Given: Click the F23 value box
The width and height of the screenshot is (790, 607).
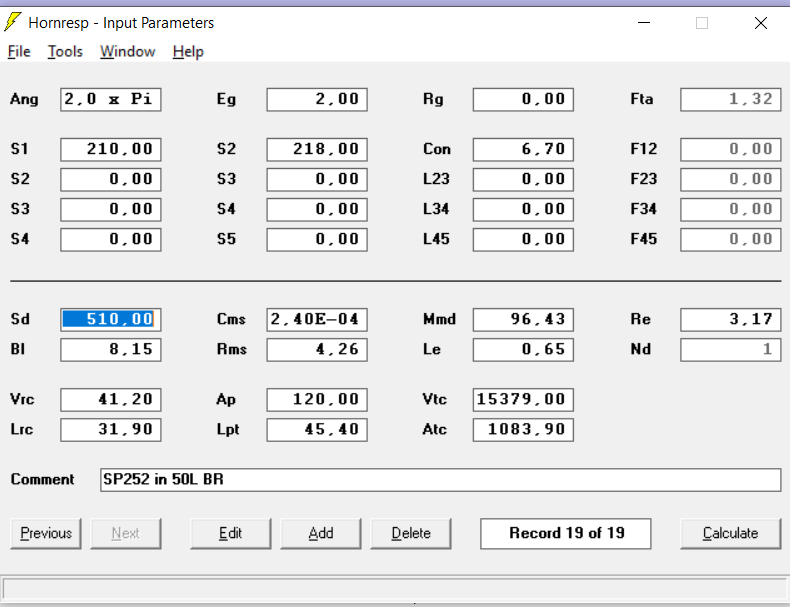Looking at the screenshot, I should [731, 179].
